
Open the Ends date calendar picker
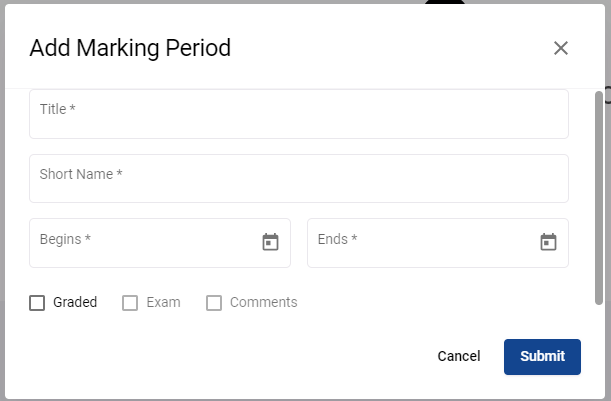coord(548,242)
